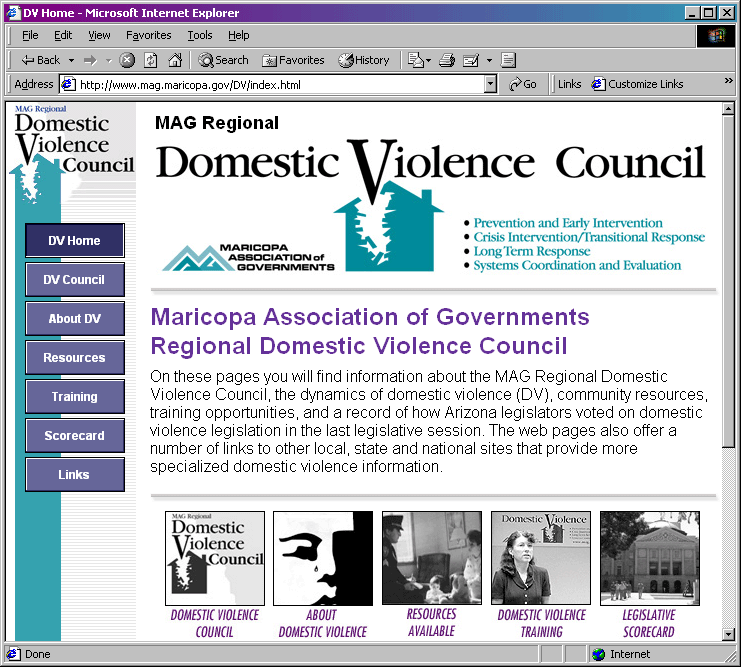
Task: Open the Legislative Scorecard link
Action: (x=648, y=623)
